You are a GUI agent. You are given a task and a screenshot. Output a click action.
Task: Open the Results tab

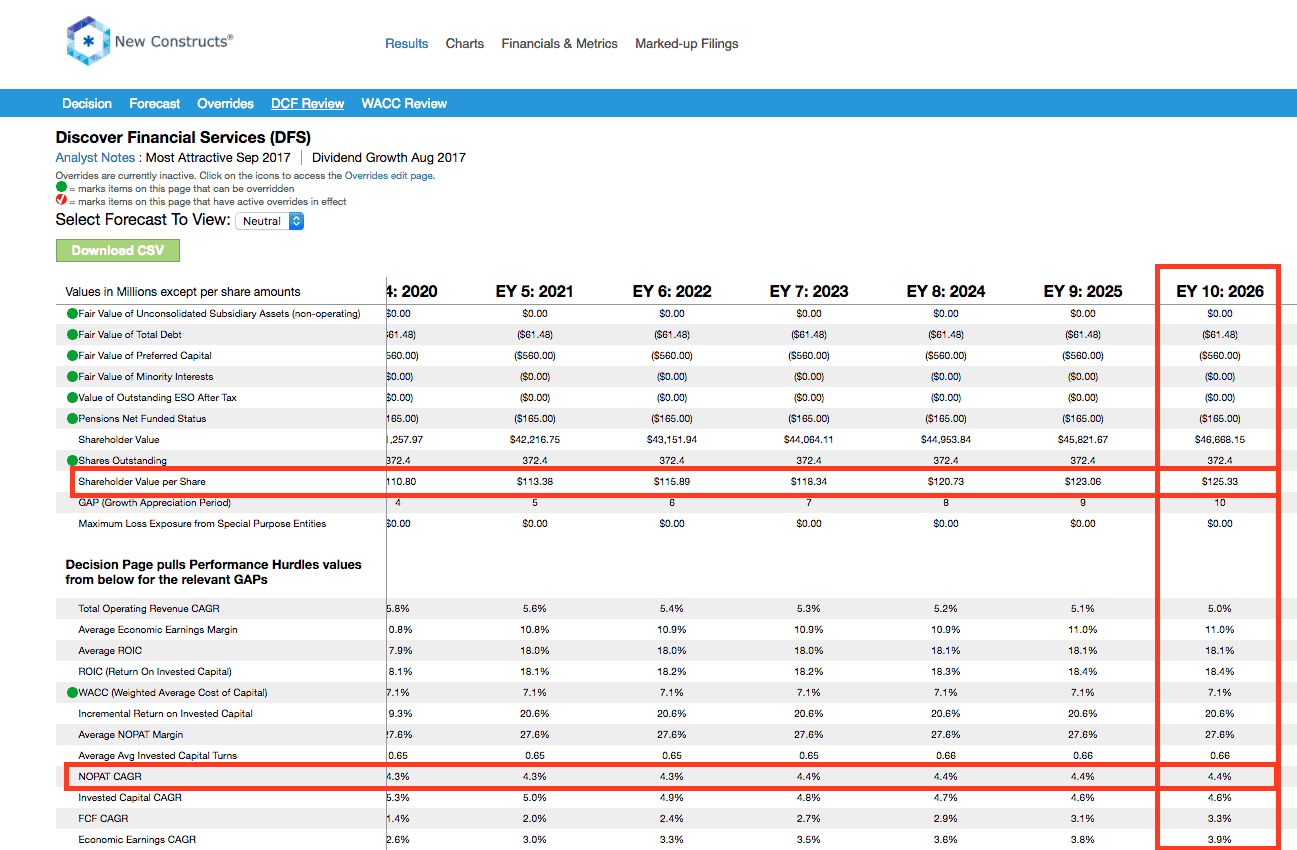[407, 44]
